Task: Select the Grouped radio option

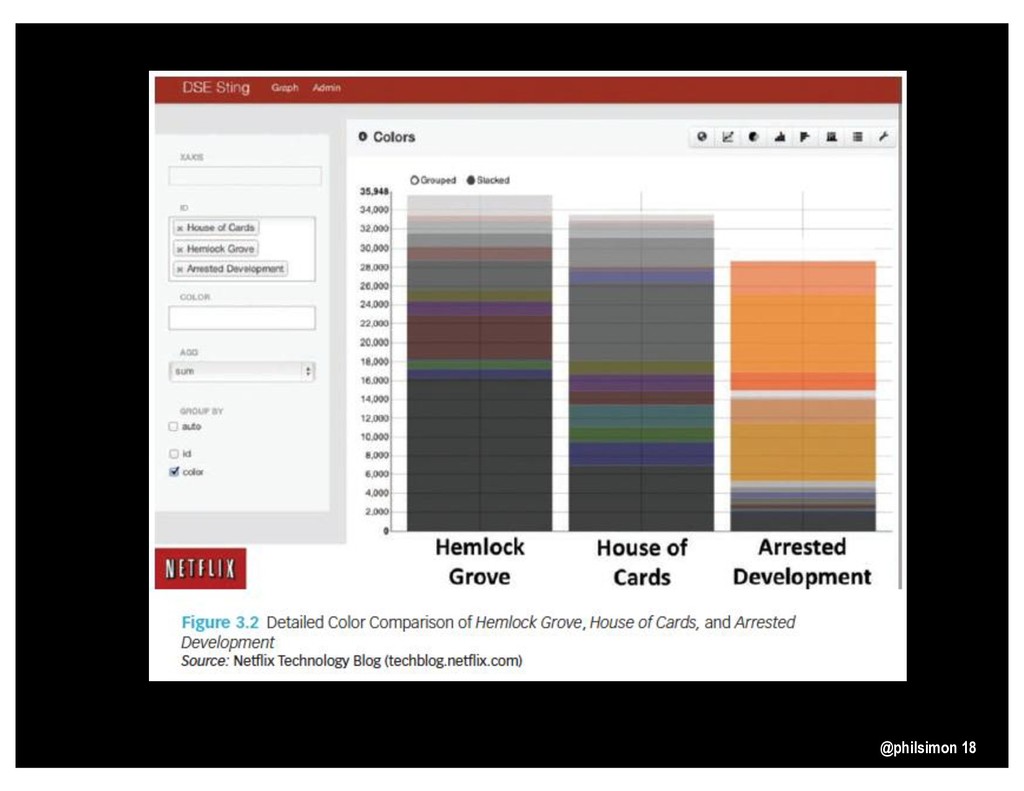Action: tap(414, 180)
